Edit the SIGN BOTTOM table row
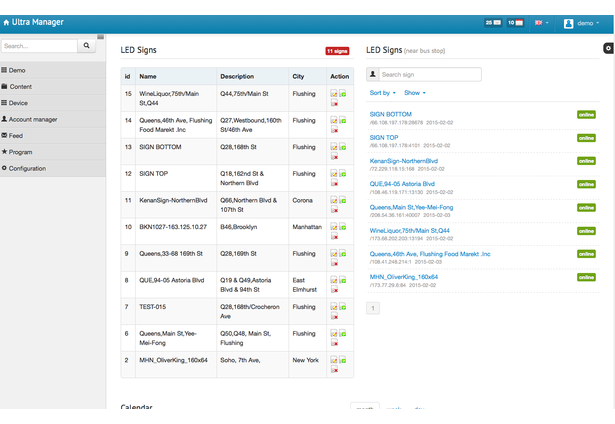This screenshot has height=424, width=615. [334, 147]
